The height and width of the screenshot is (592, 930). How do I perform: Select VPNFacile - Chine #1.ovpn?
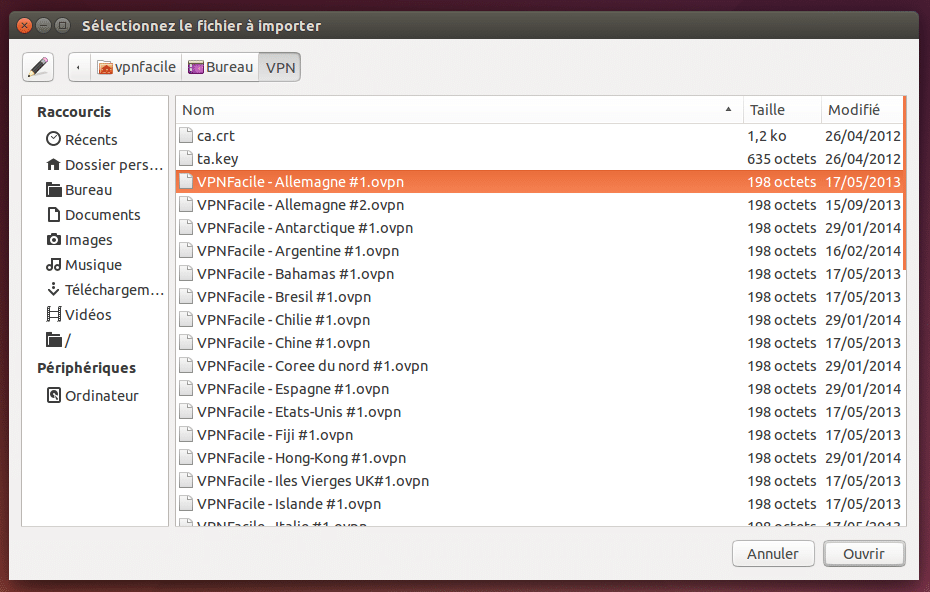pyautogui.click(x=540, y=343)
